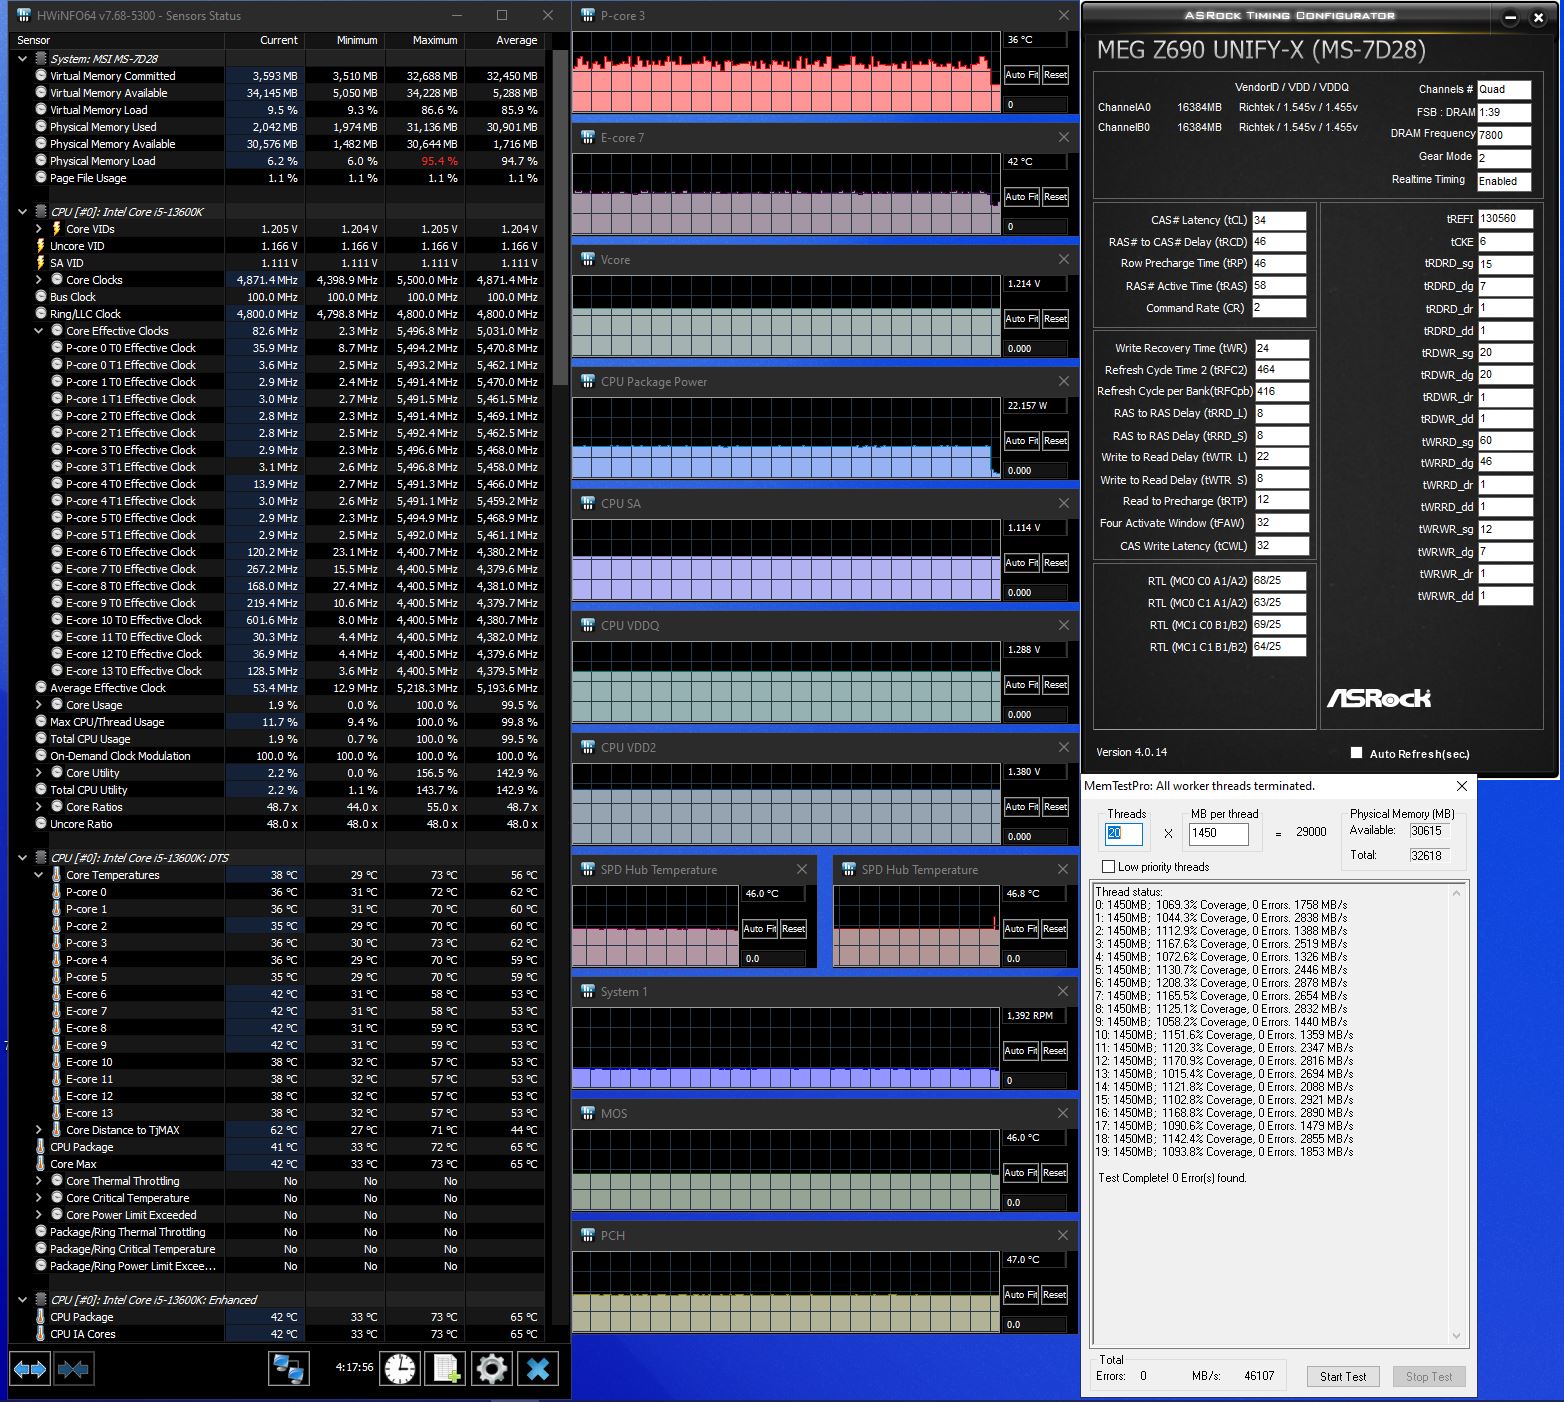Image resolution: width=1564 pixels, height=1402 pixels.
Task: Click the expand sensor columns arrows icon
Action: [x=30, y=1368]
